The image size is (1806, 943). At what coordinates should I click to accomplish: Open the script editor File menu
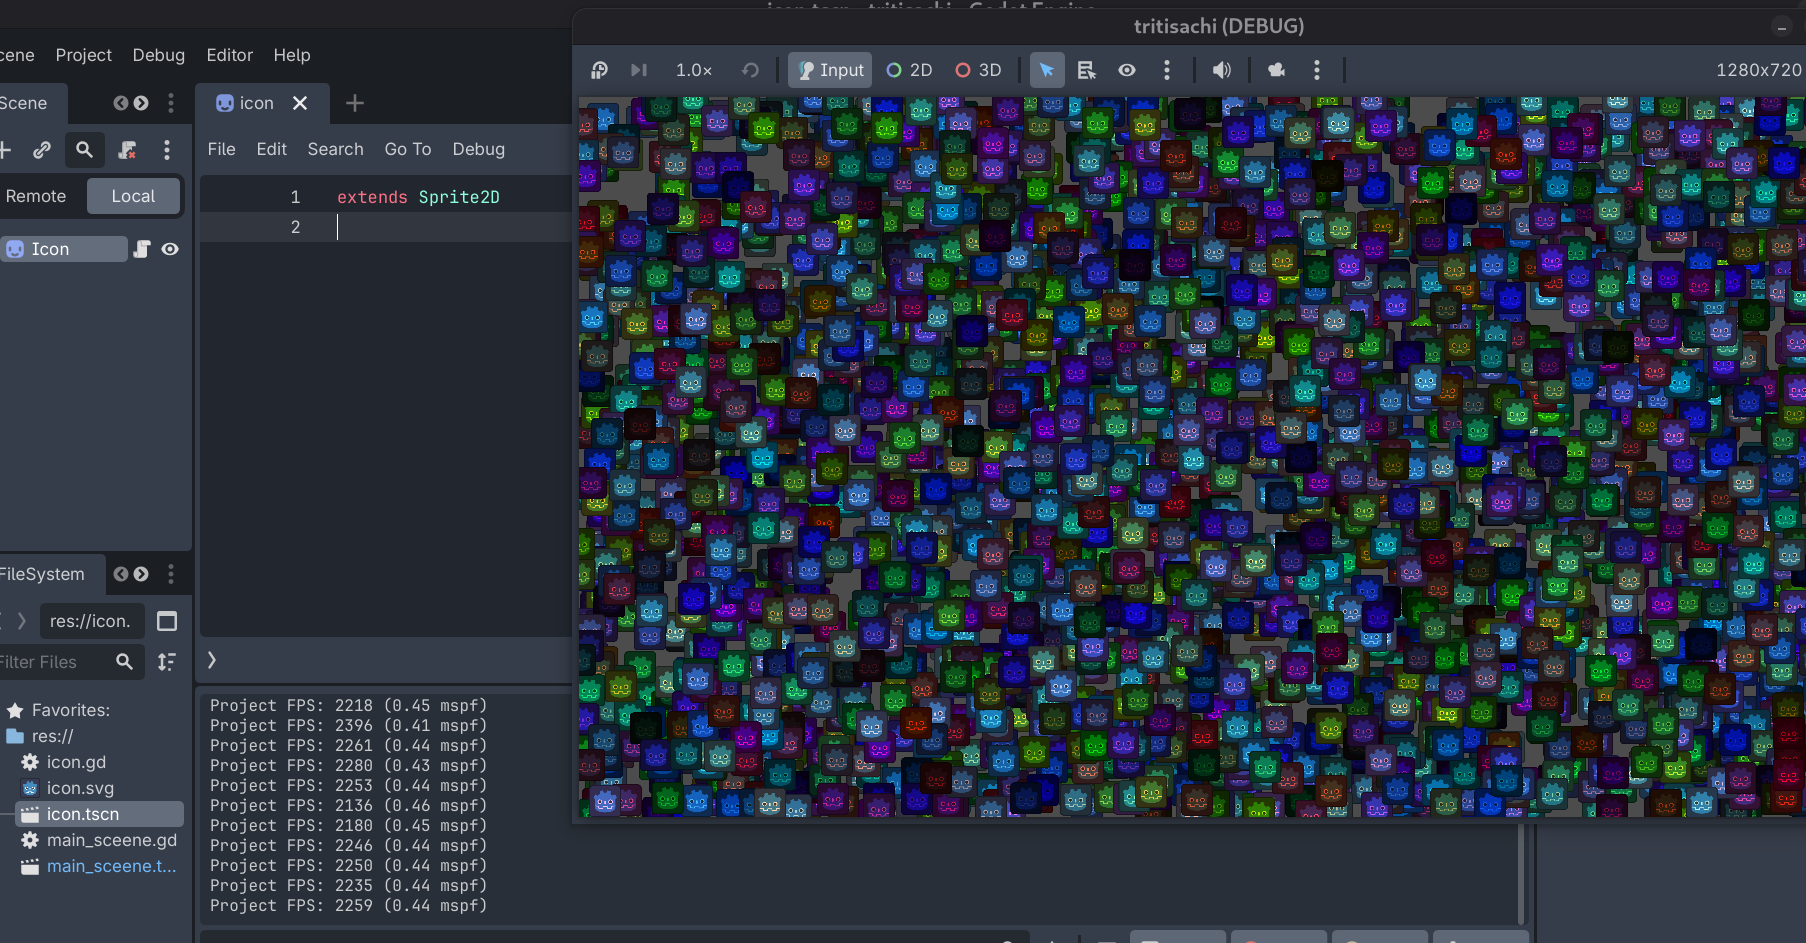click(x=222, y=149)
